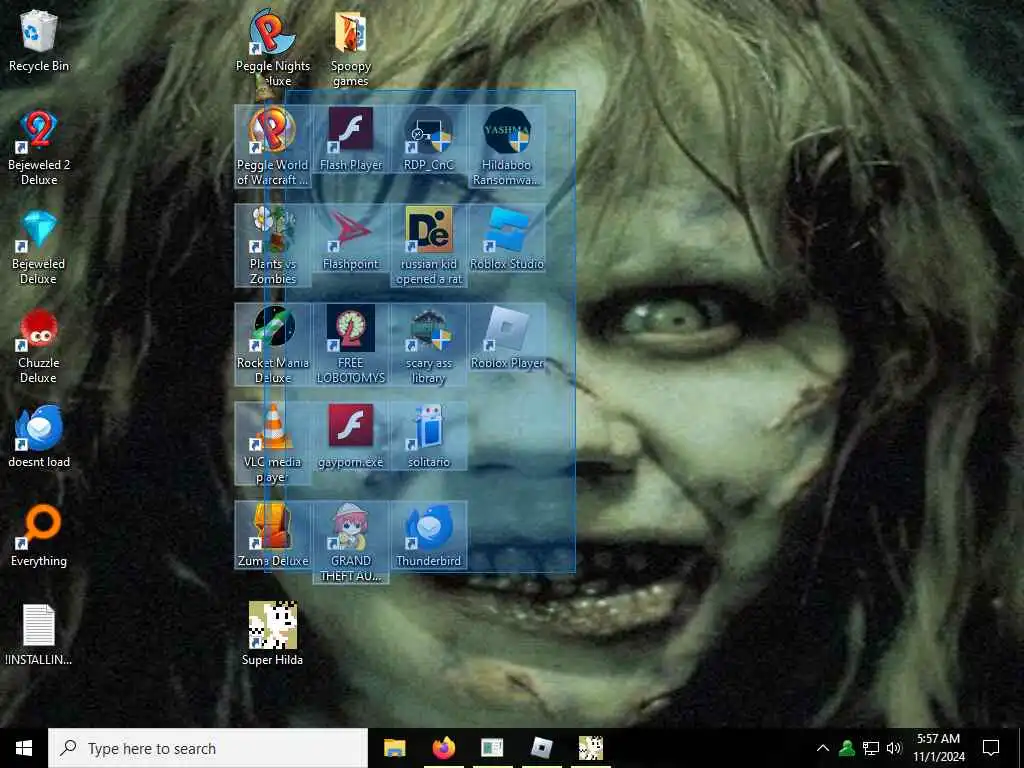This screenshot has height=768, width=1024.
Task: Launch Firefox from the taskbar
Action: point(443,748)
